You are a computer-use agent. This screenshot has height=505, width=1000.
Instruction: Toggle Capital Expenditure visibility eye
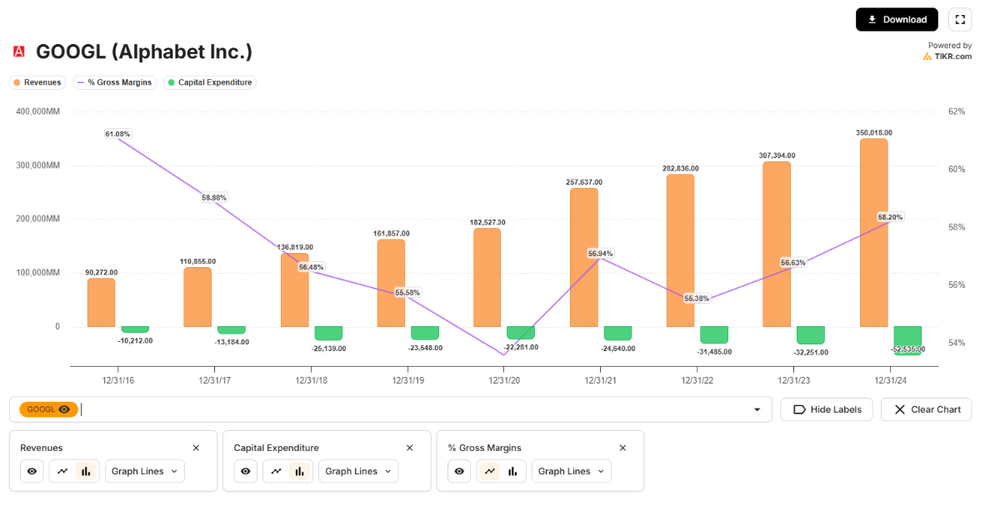point(246,471)
